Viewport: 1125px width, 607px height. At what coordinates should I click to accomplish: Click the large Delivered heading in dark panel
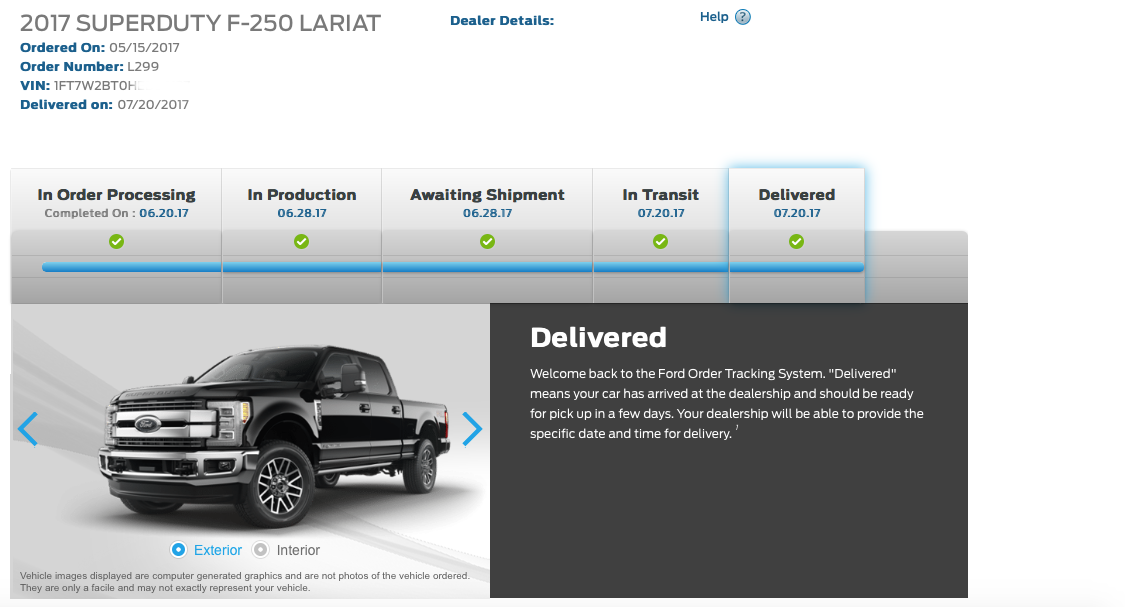coord(598,337)
